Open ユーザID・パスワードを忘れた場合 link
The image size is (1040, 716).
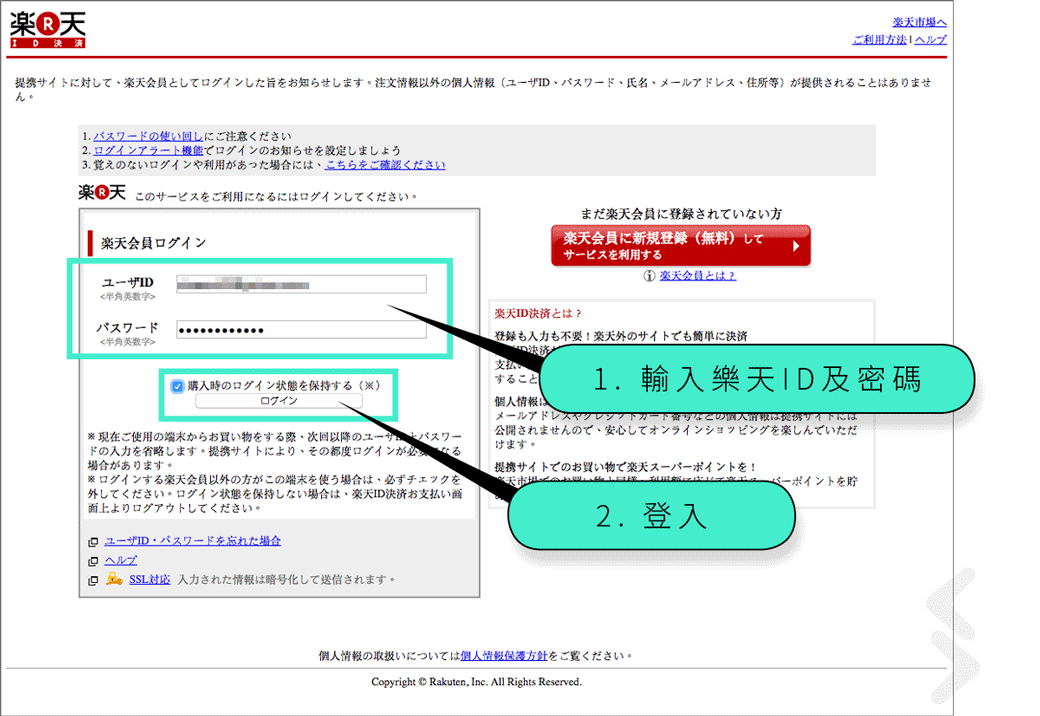pos(192,541)
